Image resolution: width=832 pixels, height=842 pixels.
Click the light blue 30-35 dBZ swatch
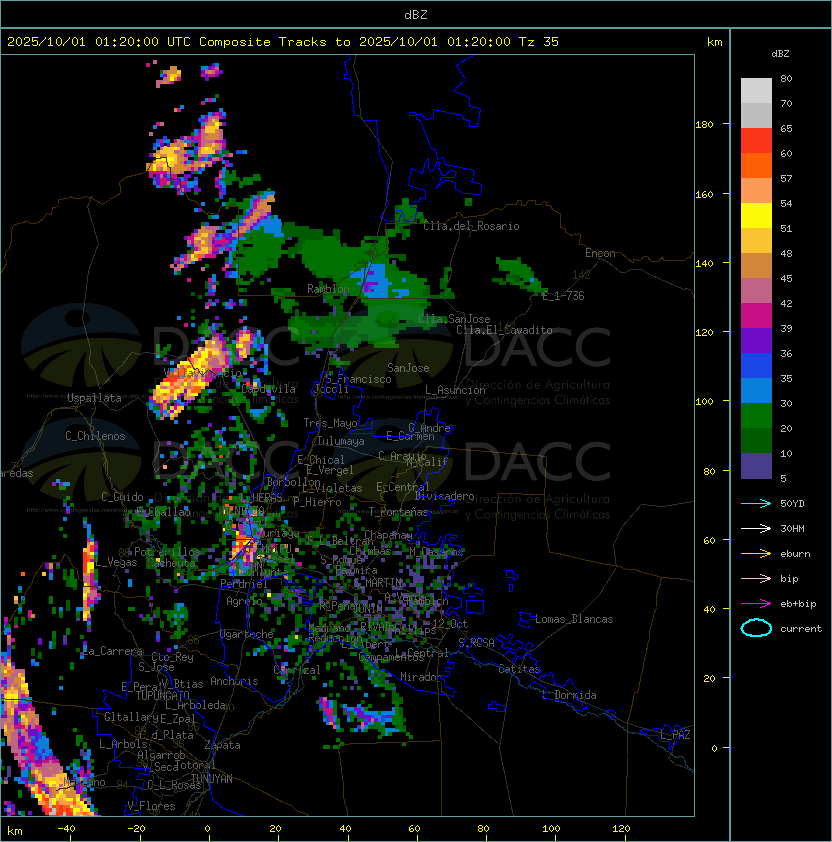(756, 390)
